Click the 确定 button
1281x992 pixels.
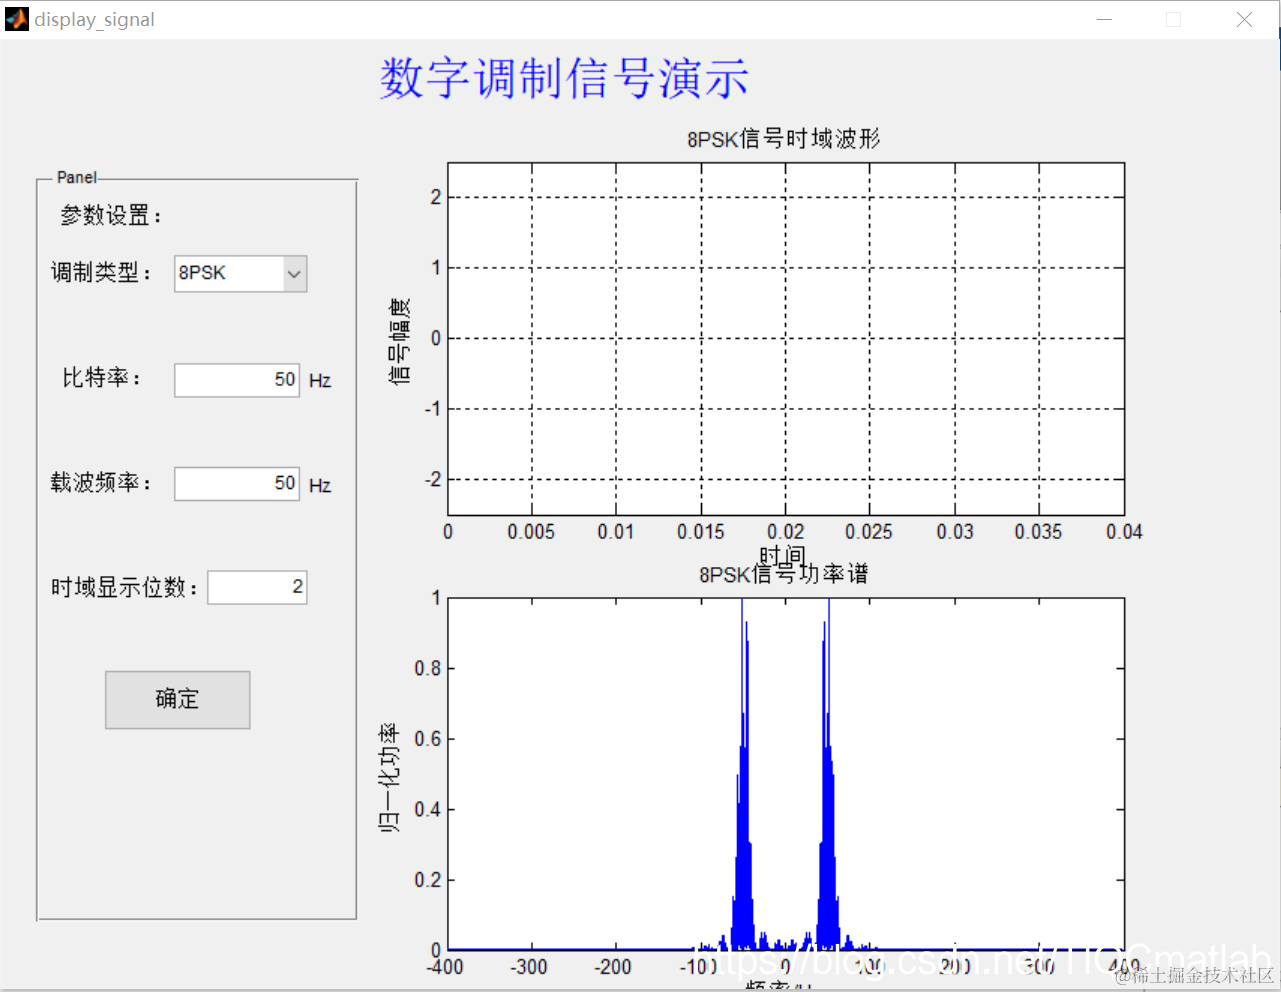[x=178, y=700]
